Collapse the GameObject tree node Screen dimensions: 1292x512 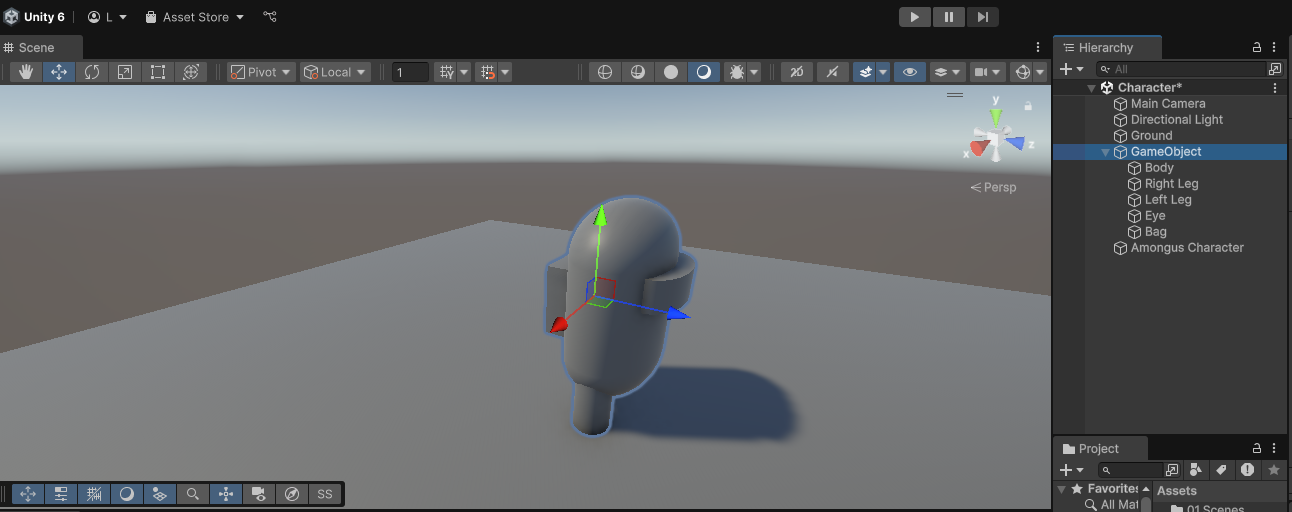[1105, 152]
